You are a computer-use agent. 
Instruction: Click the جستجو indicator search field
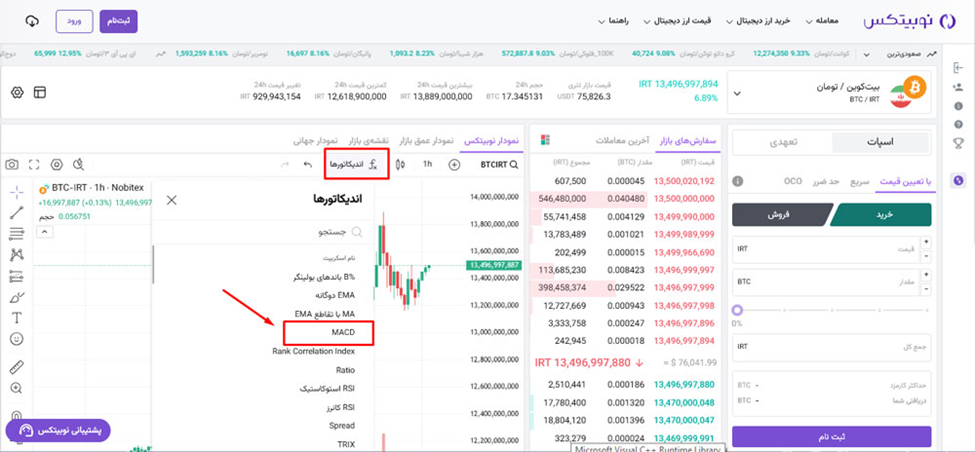pos(264,233)
